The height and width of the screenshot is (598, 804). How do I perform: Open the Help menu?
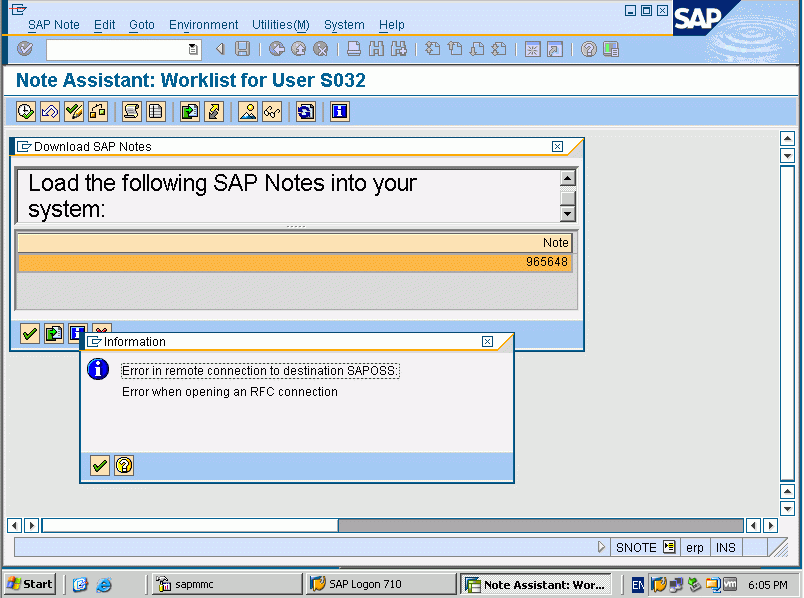pyautogui.click(x=392, y=25)
